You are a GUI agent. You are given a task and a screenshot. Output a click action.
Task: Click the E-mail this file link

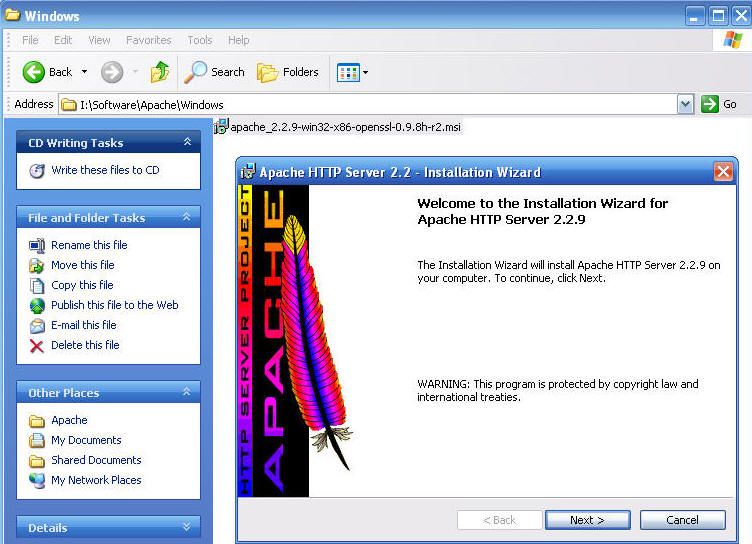[x=84, y=325]
